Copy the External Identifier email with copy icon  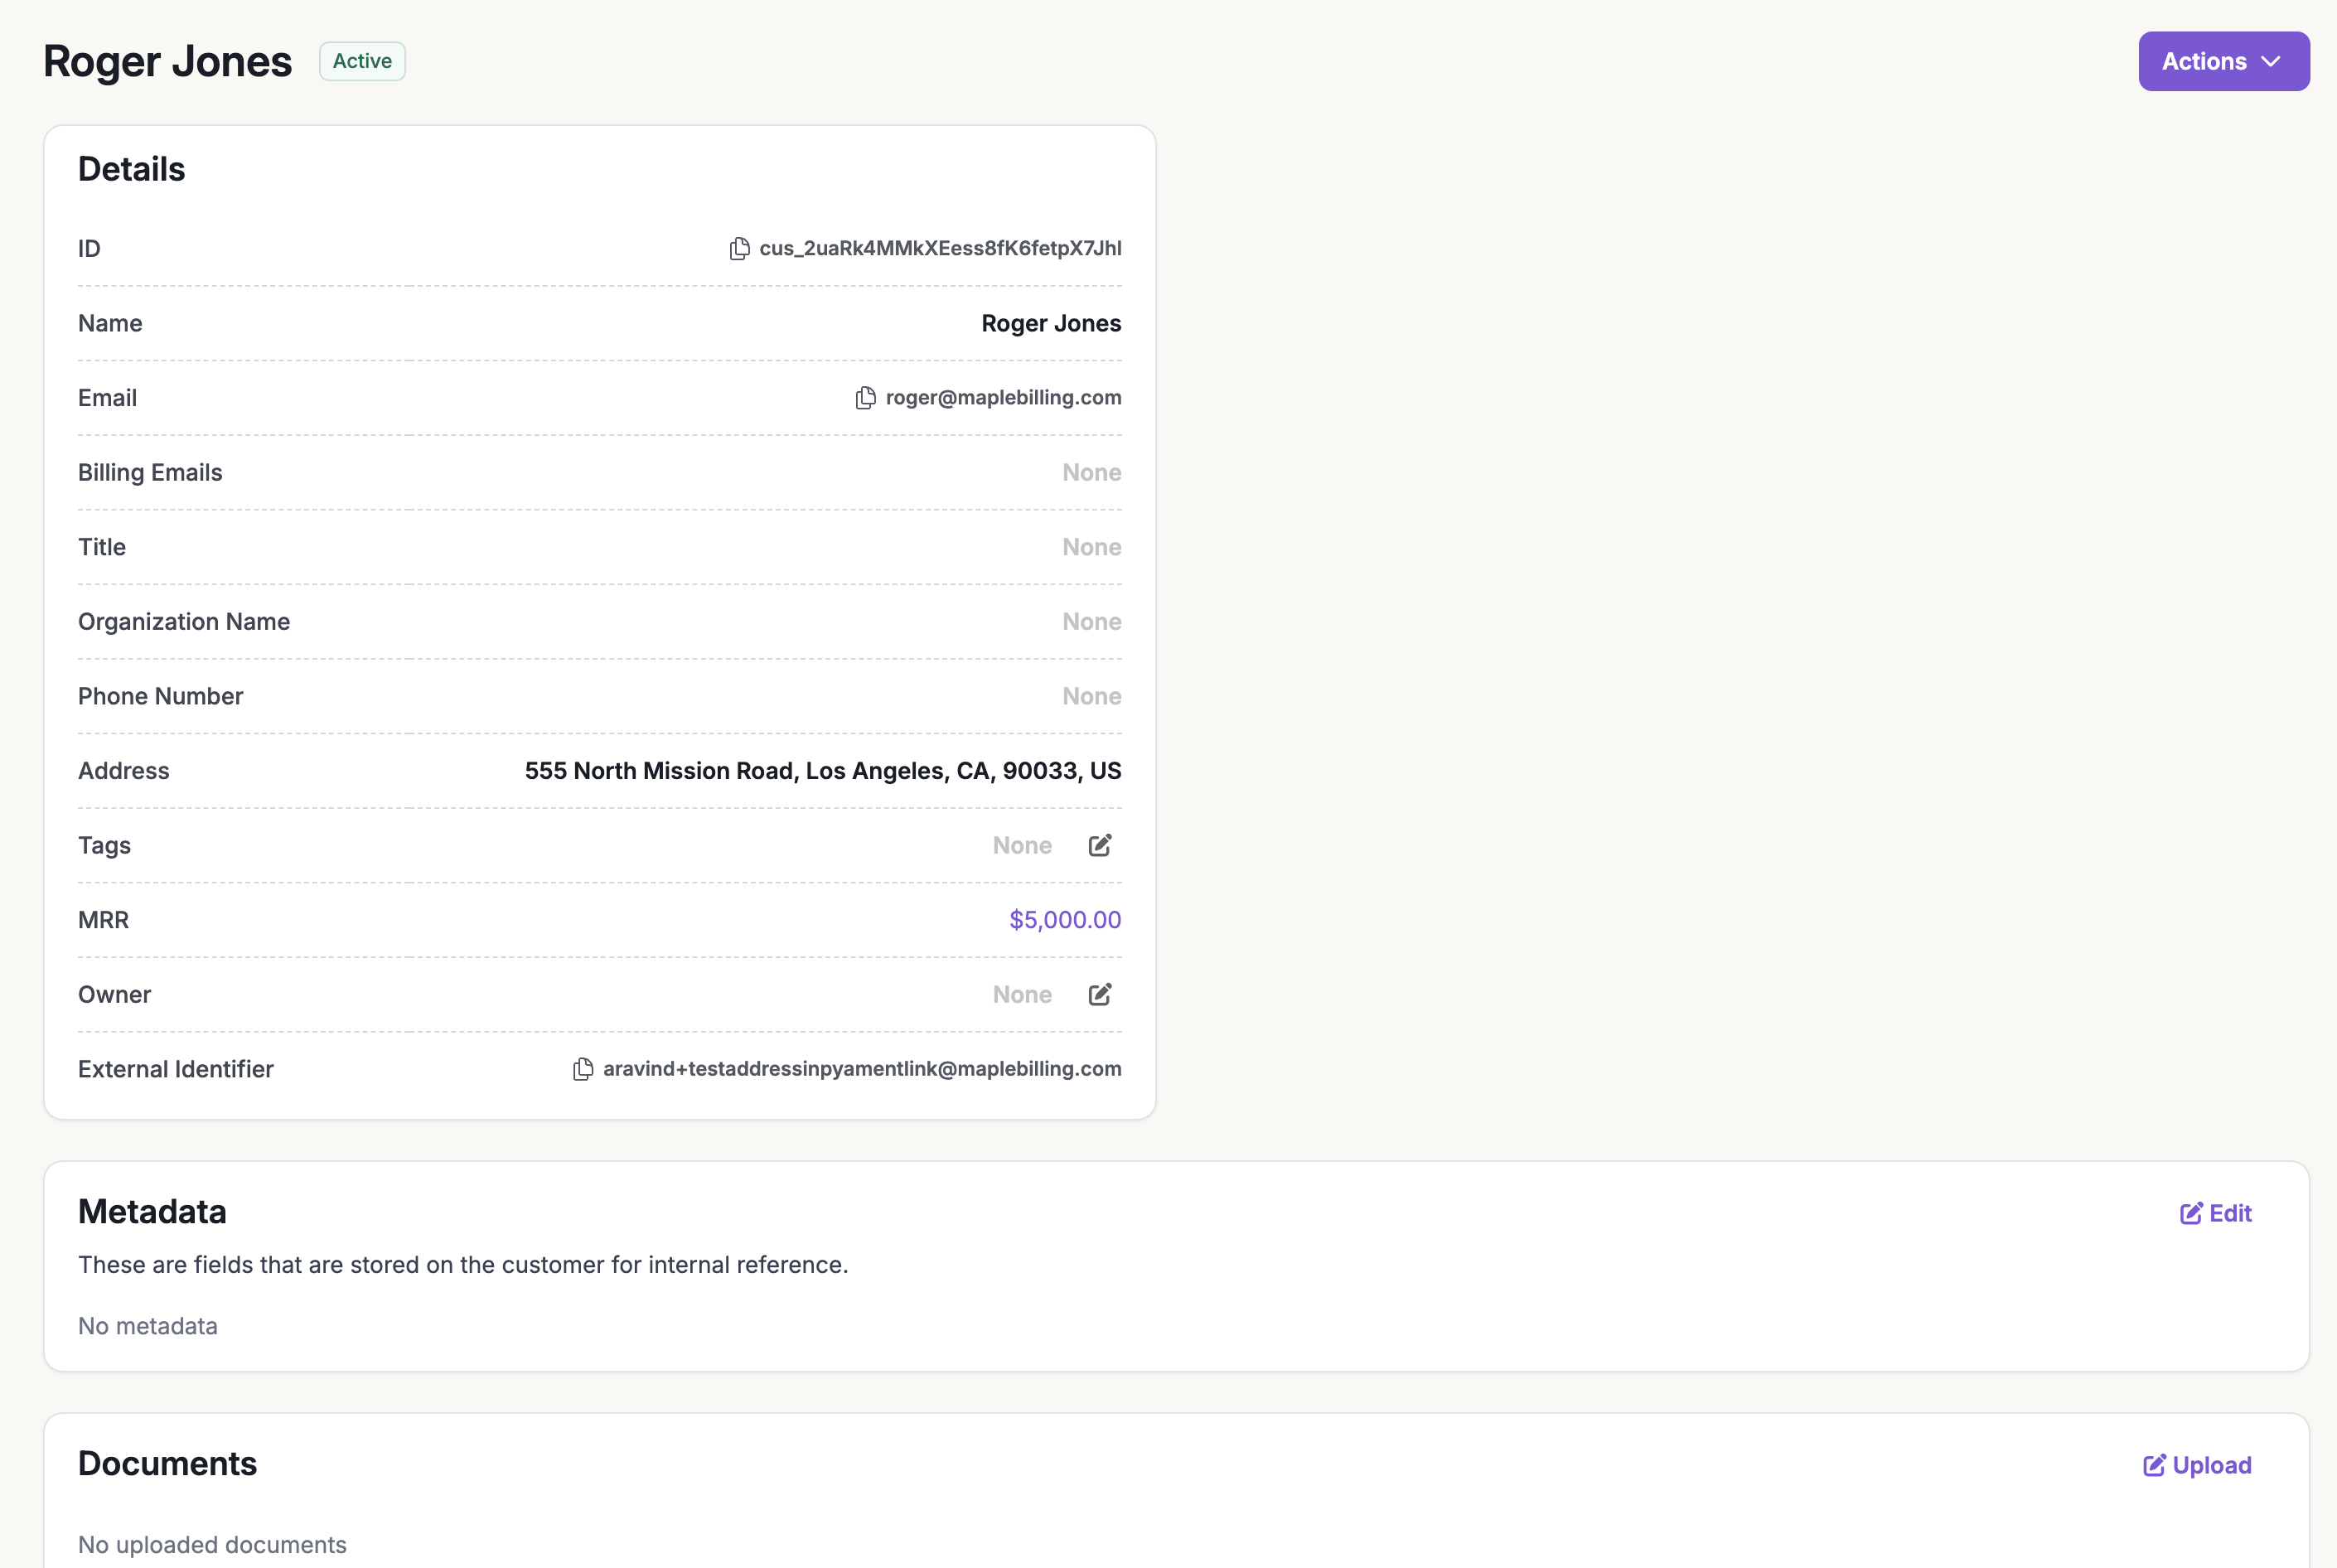[x=584, y=1069]
